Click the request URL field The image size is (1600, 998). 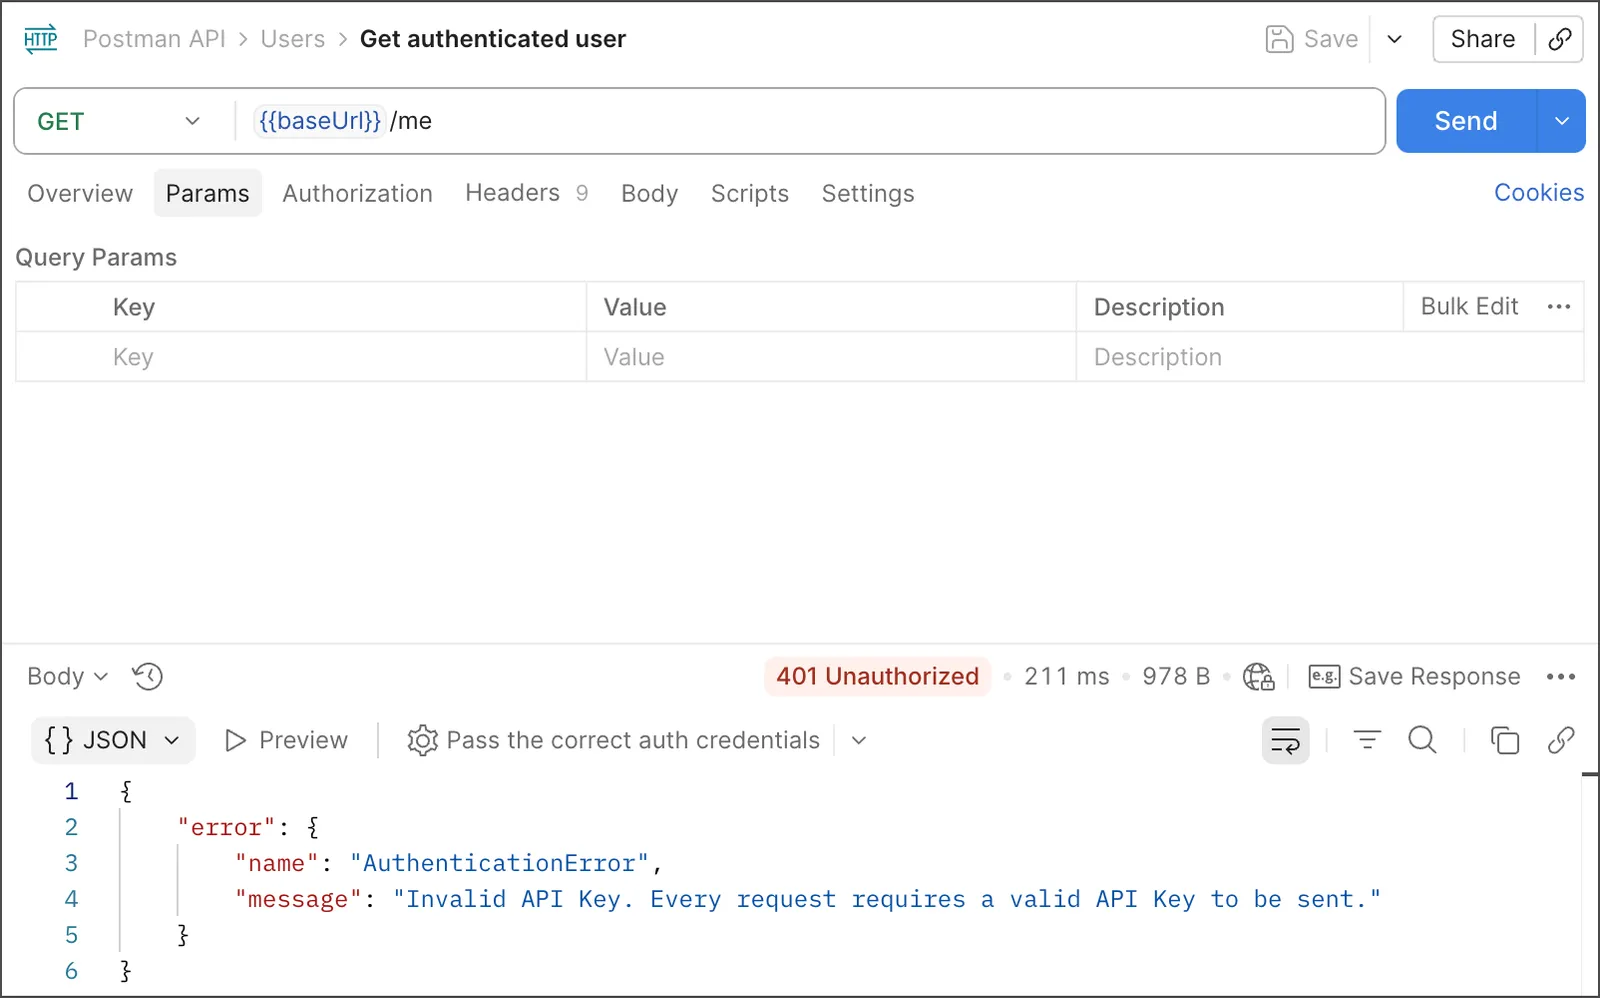(x=810, y=122)
